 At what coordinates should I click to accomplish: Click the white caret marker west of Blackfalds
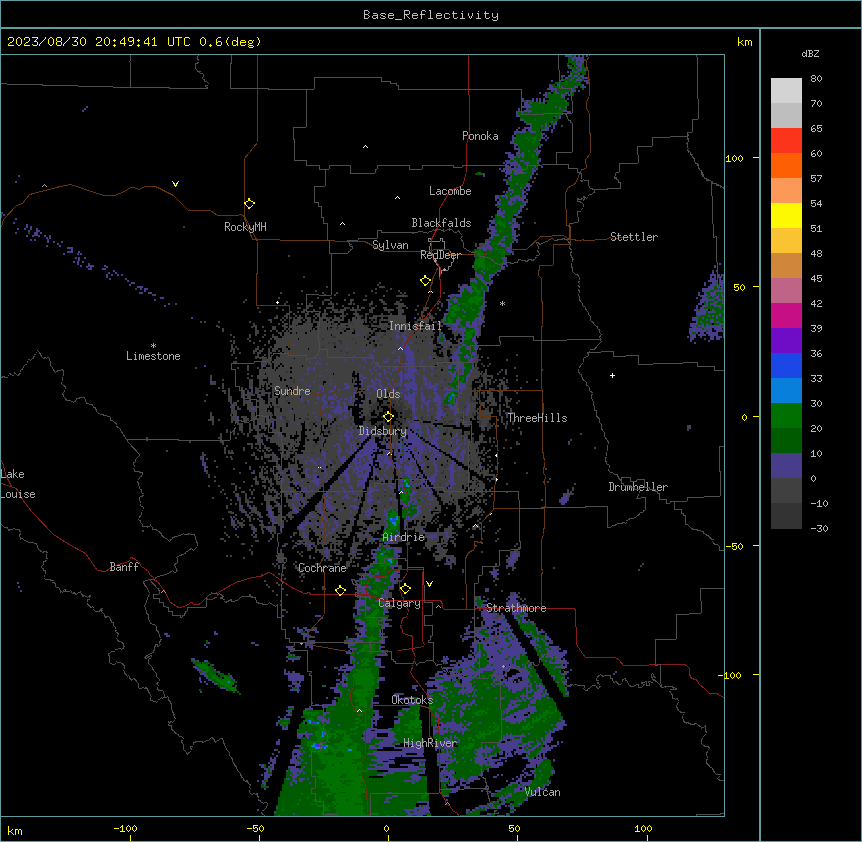click(342, 224)
